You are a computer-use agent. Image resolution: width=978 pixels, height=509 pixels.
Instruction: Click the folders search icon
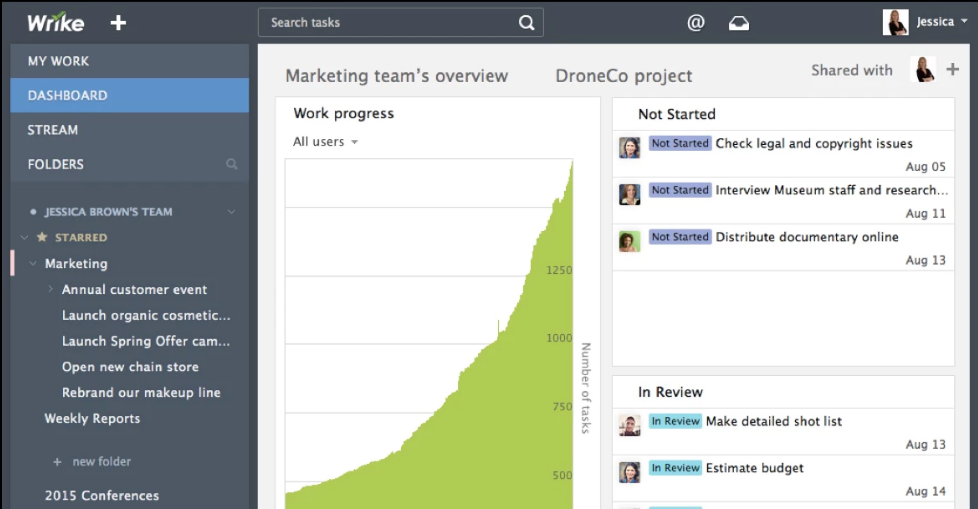pyautogui.click(x=231, y=164)
